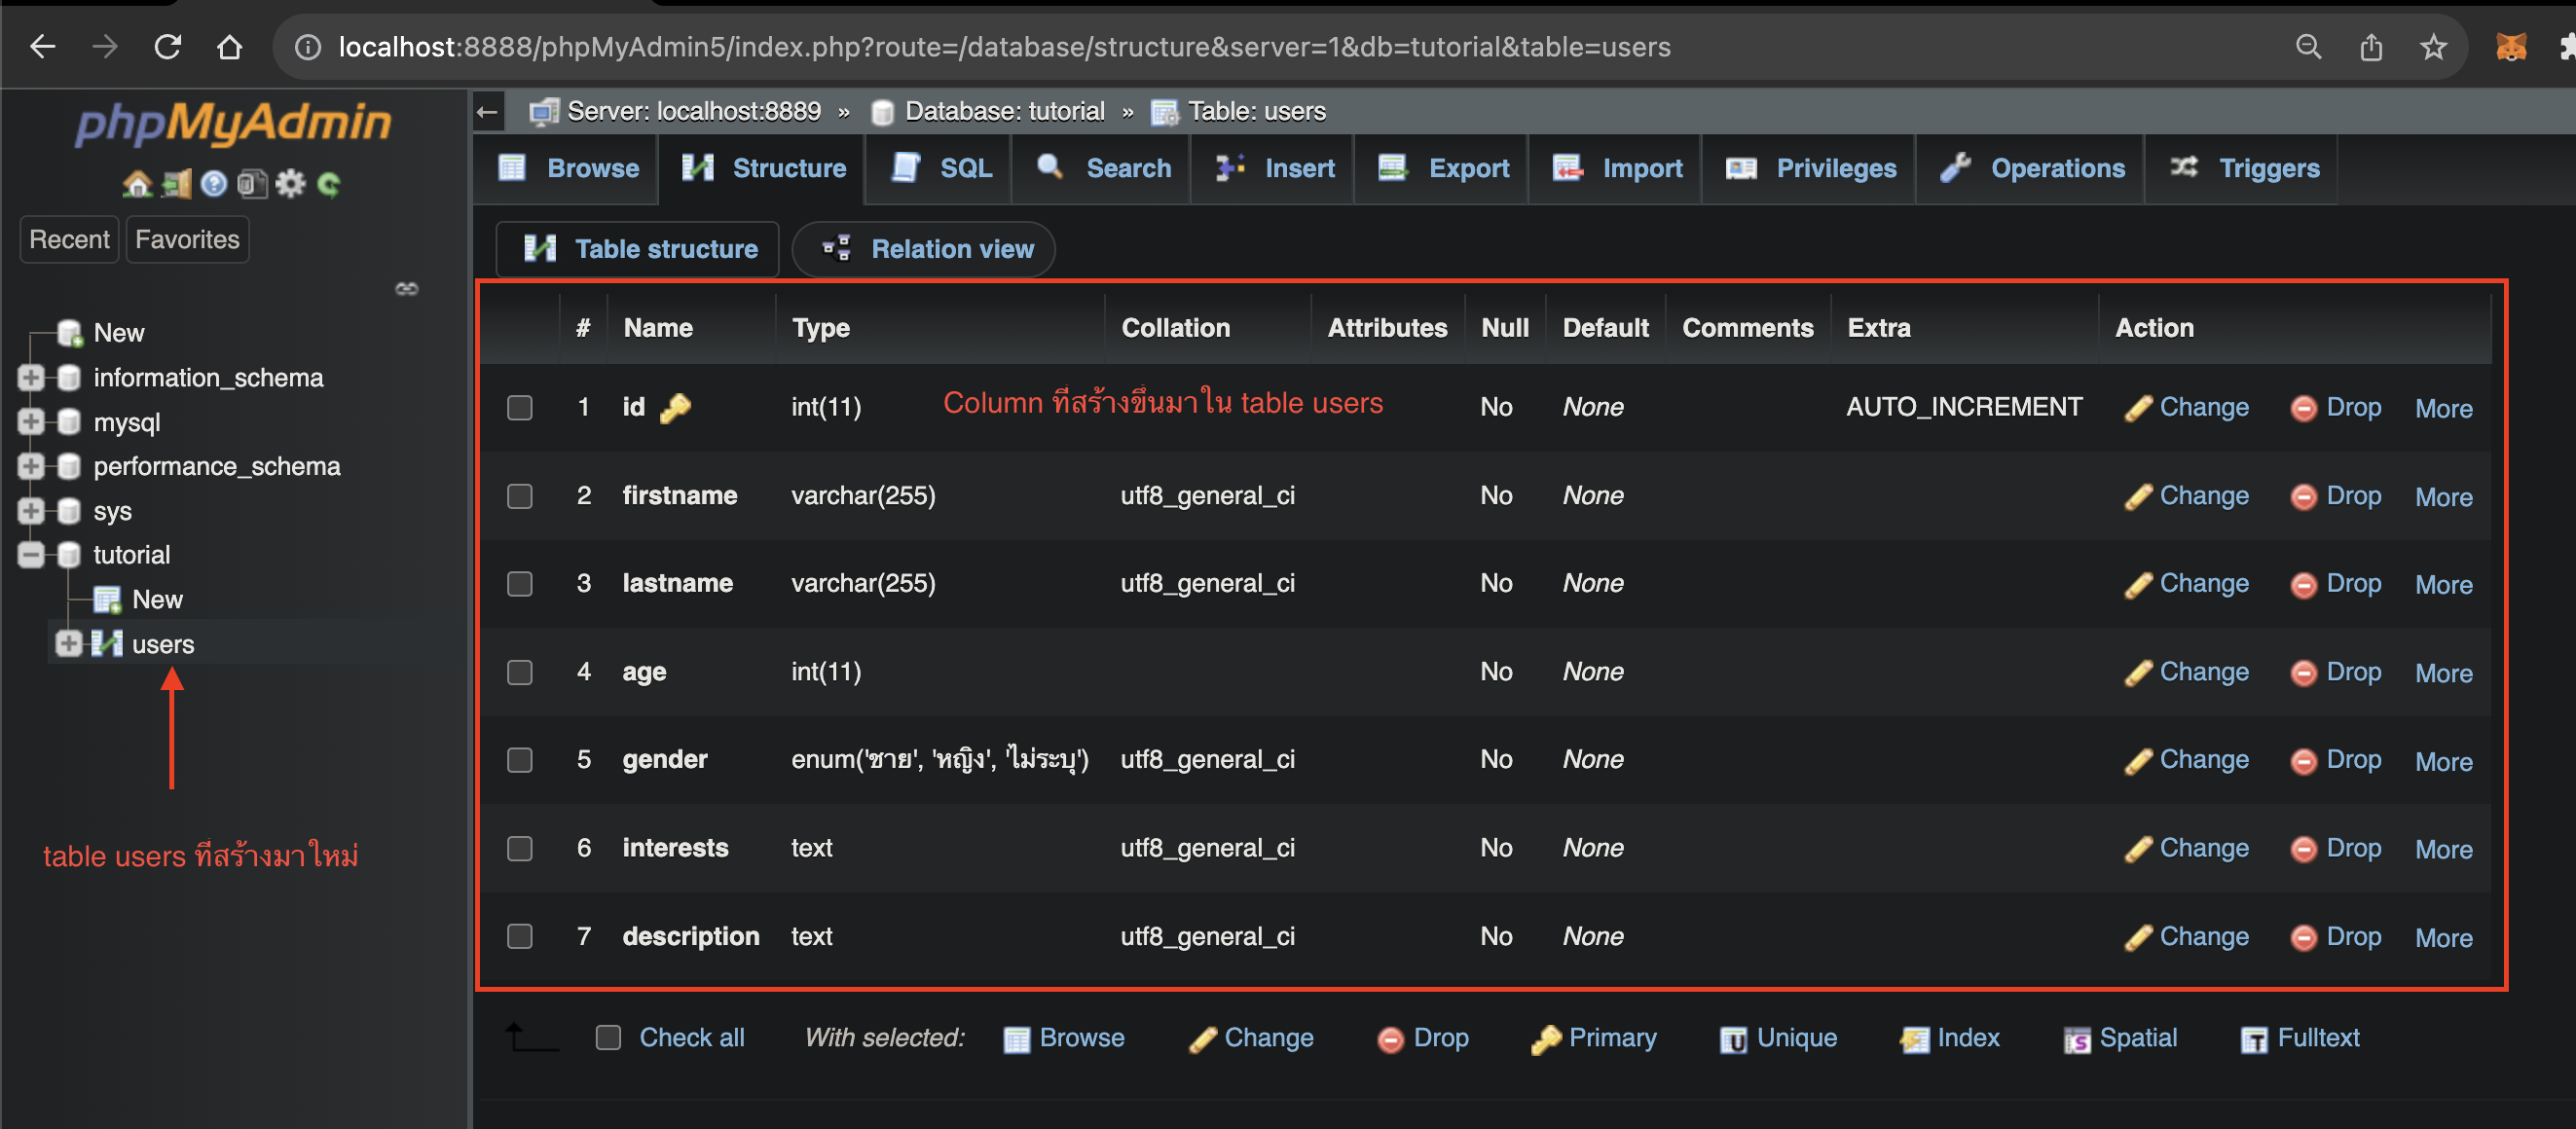Click Fulltext icon in With selected row

click(2254, 1039)
